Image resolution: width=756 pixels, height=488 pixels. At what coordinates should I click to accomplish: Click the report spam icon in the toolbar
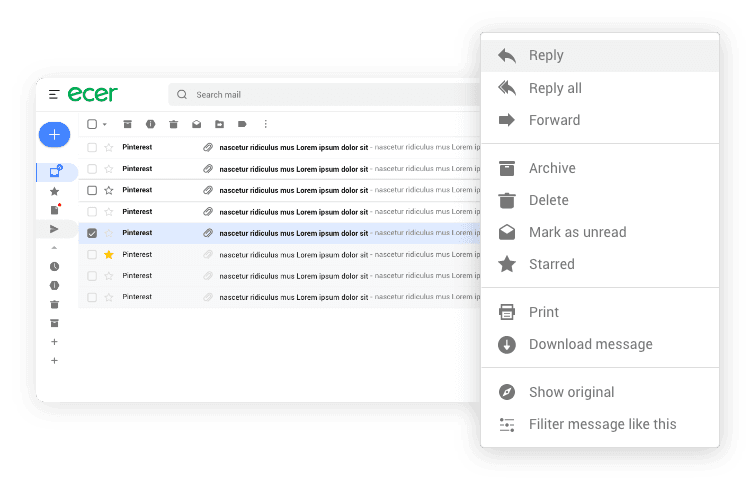pyautogui.click(x=150, y=124)
